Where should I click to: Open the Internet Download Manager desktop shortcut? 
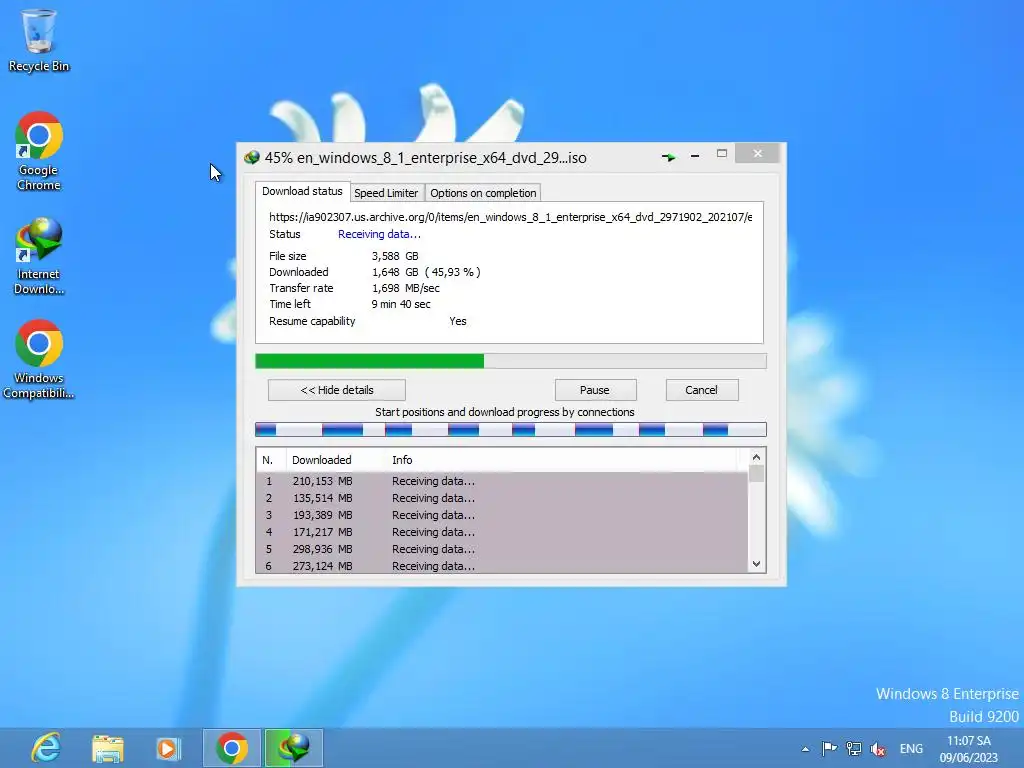pyautogui.click(x=39, y=256)
